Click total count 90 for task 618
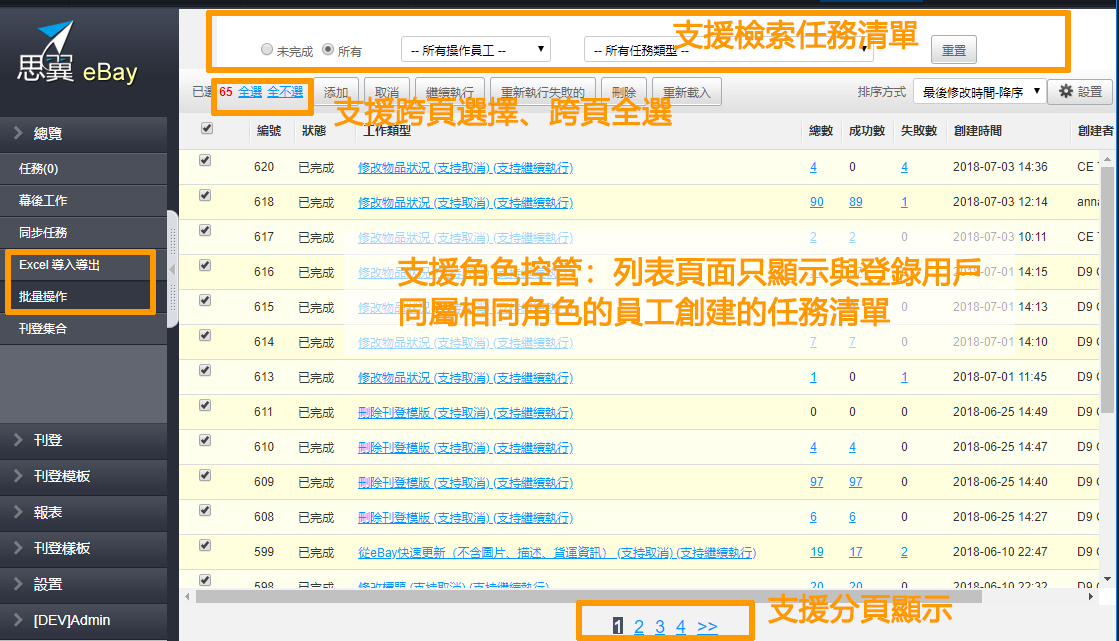This screenshot has height=641, width=1119. (816, 202)
